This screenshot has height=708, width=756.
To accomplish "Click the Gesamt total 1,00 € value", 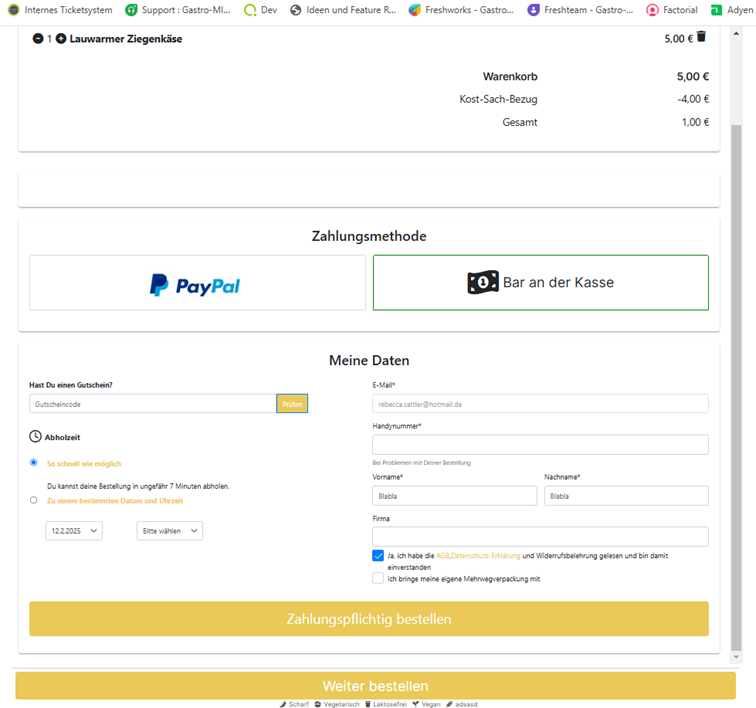I will click(x=695, y=122).
